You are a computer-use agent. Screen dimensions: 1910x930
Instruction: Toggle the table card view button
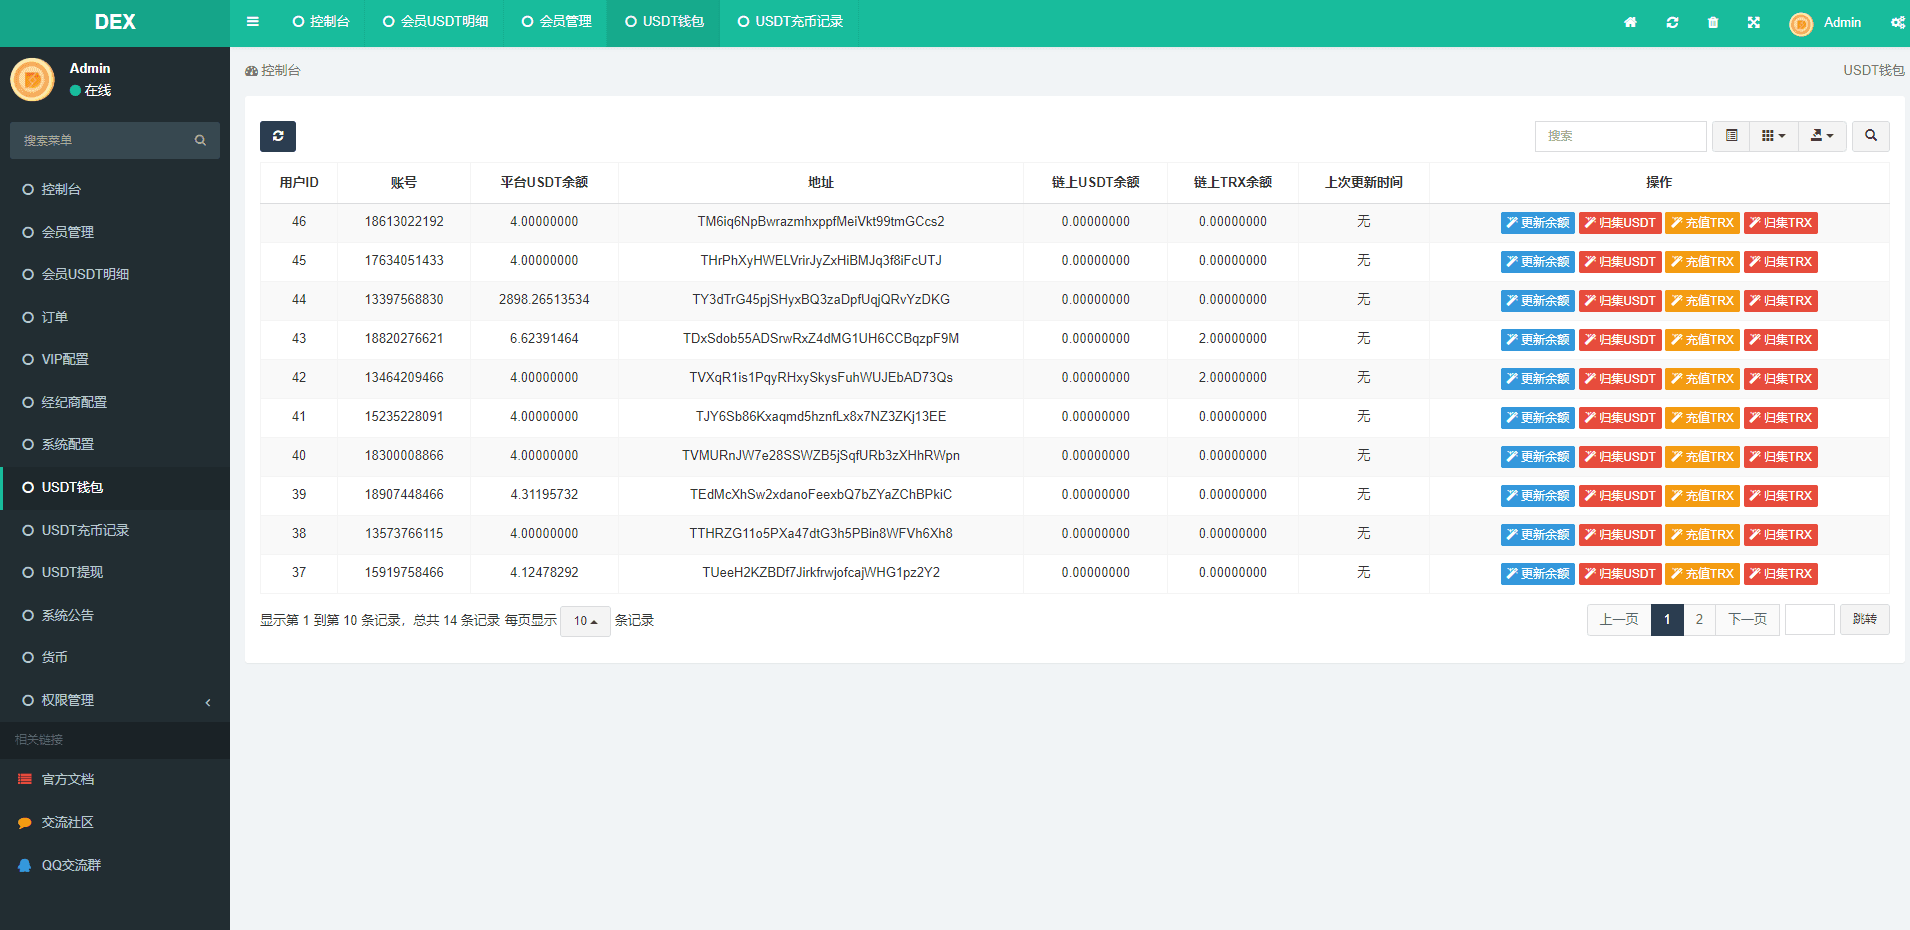click(1731, 136)
